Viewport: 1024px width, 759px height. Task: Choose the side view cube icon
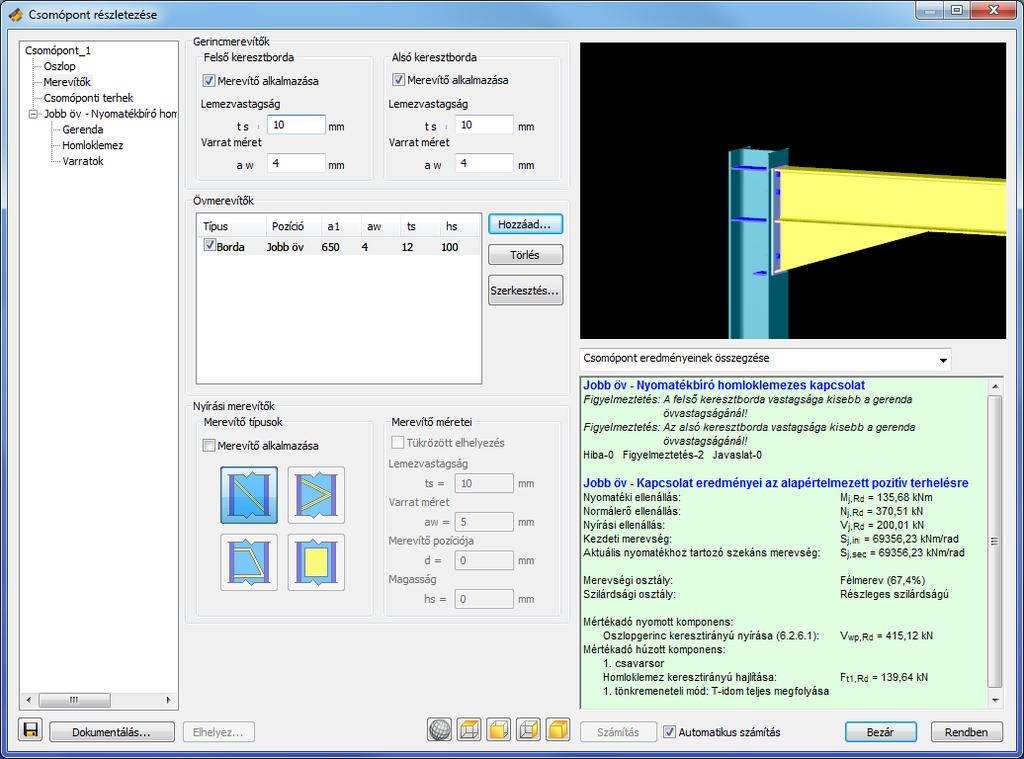tap(528, 730)
